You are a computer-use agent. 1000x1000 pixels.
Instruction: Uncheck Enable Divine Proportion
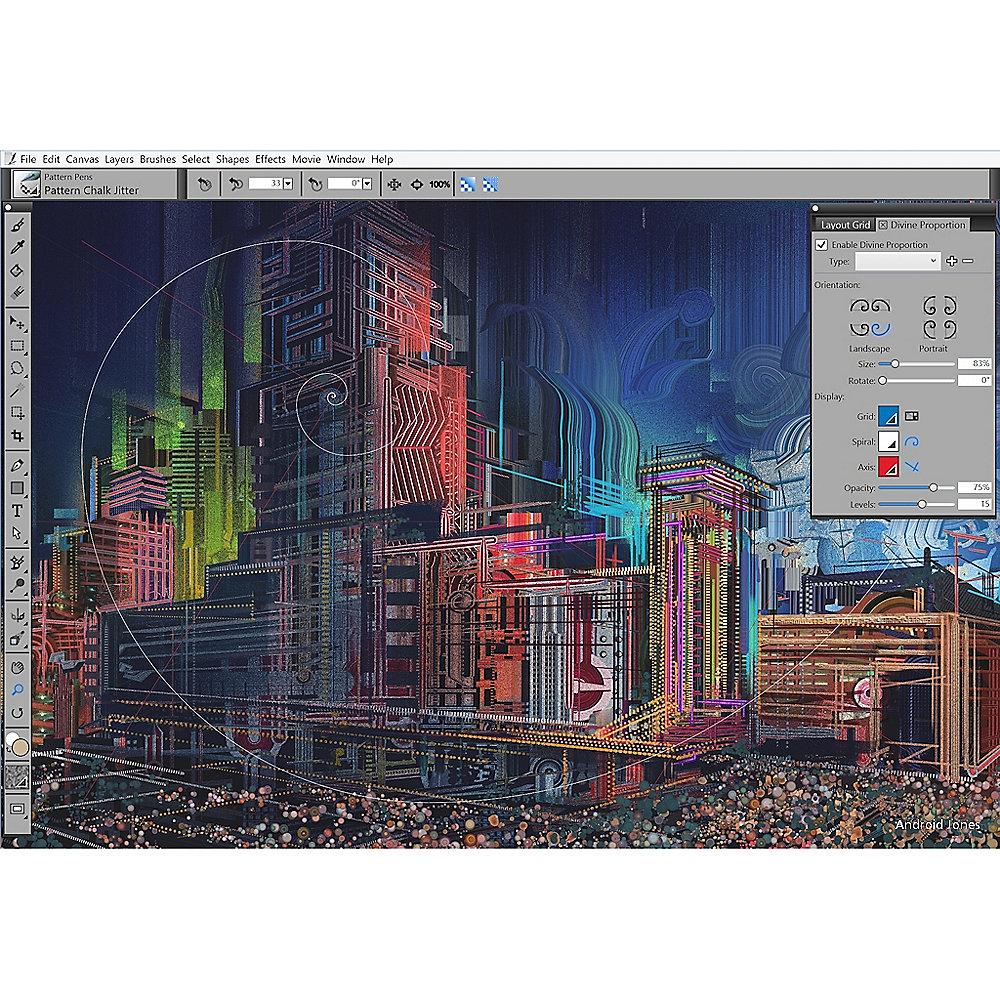[823, 245]
